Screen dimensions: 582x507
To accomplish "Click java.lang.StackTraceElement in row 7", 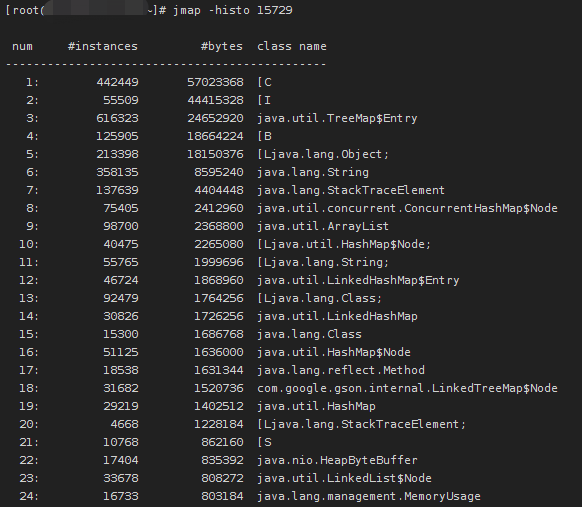I will tap(351, 190).
